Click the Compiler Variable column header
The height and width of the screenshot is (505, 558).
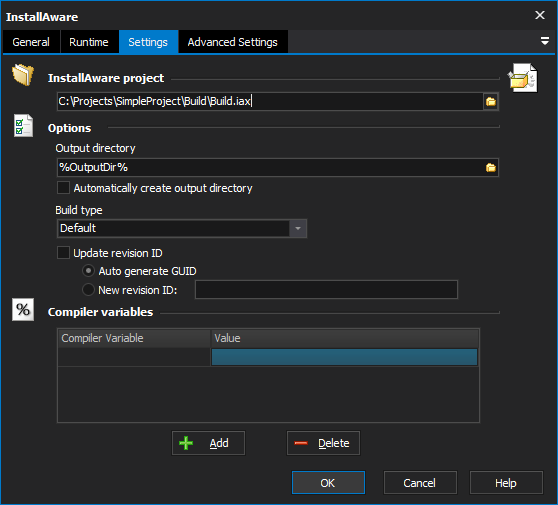[x=134, y=338]
